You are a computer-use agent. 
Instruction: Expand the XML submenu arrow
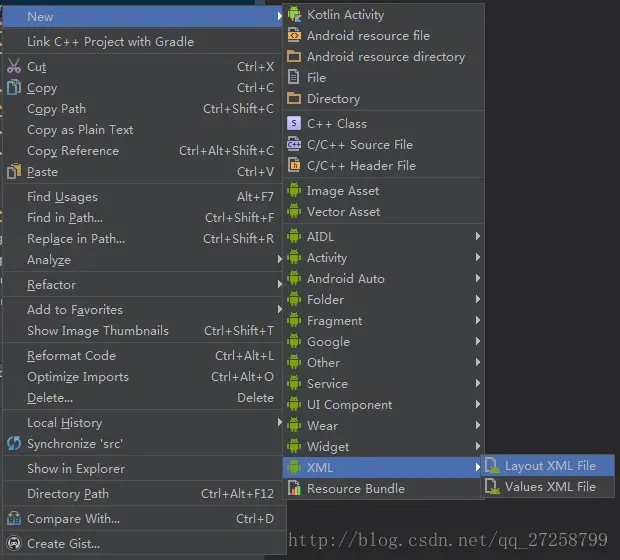[x=478, y=467]
